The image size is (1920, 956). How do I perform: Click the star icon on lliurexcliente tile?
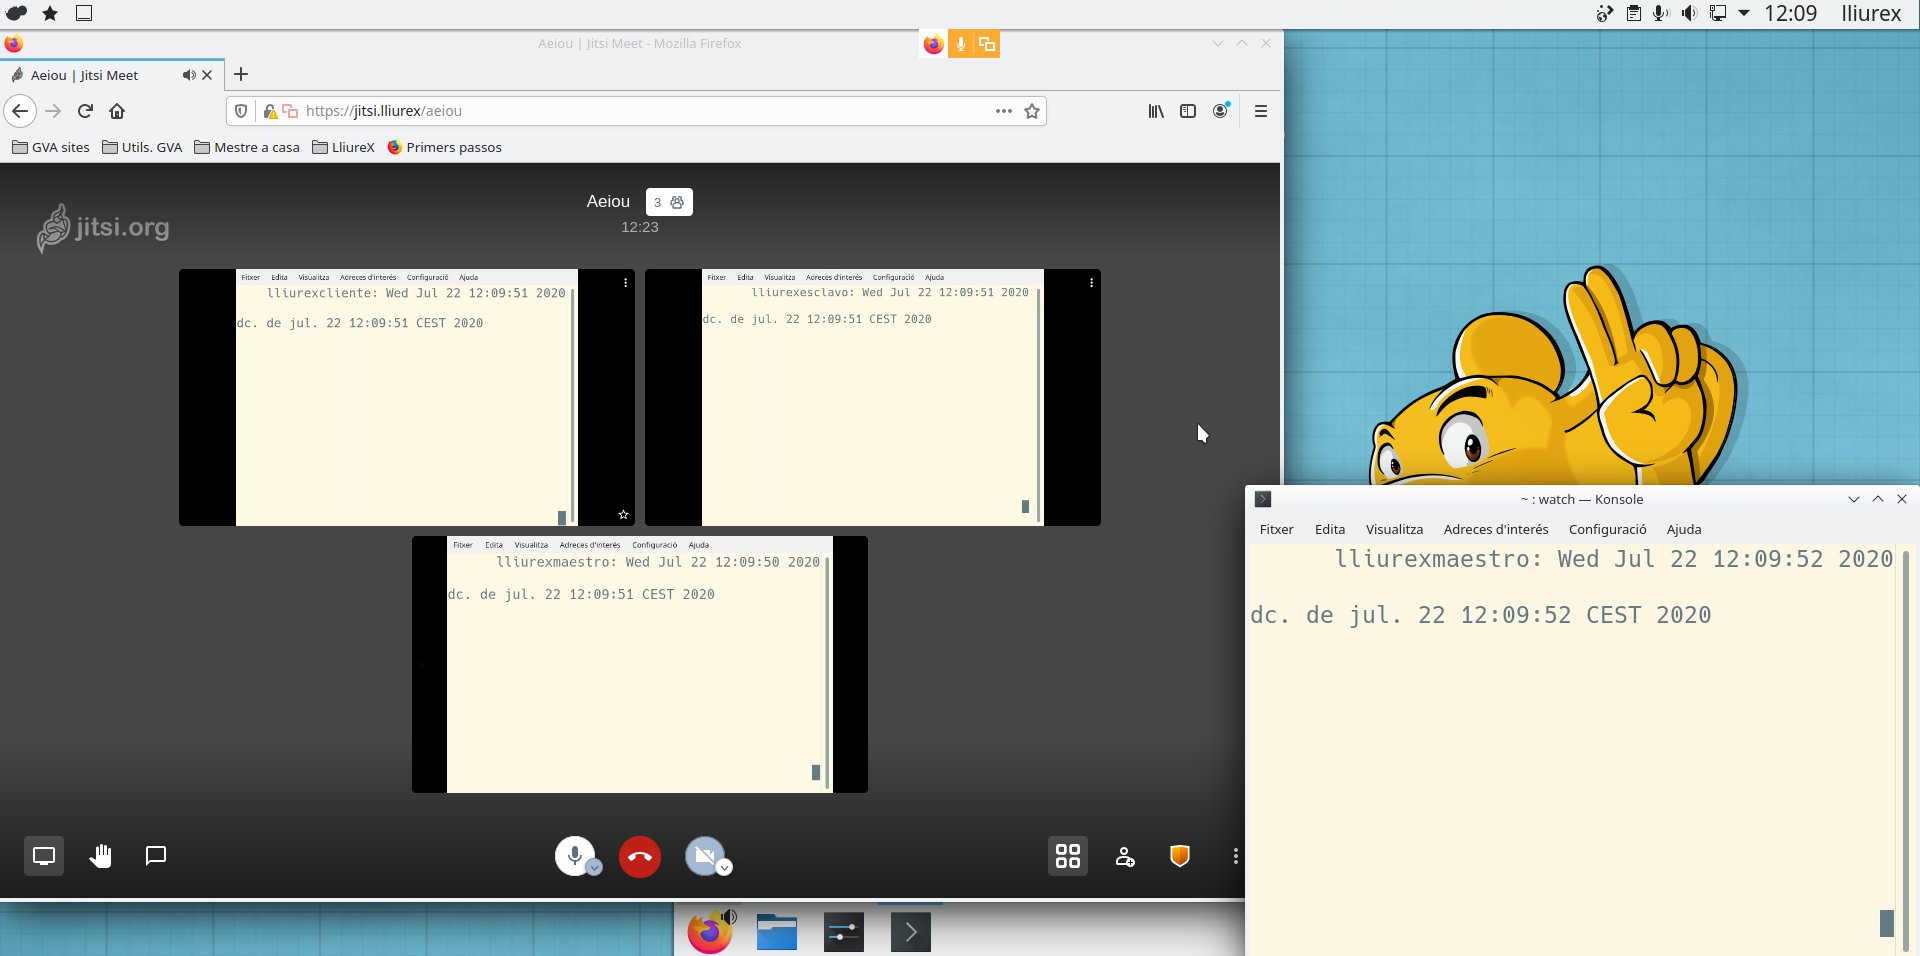click(x=623, y=515)
